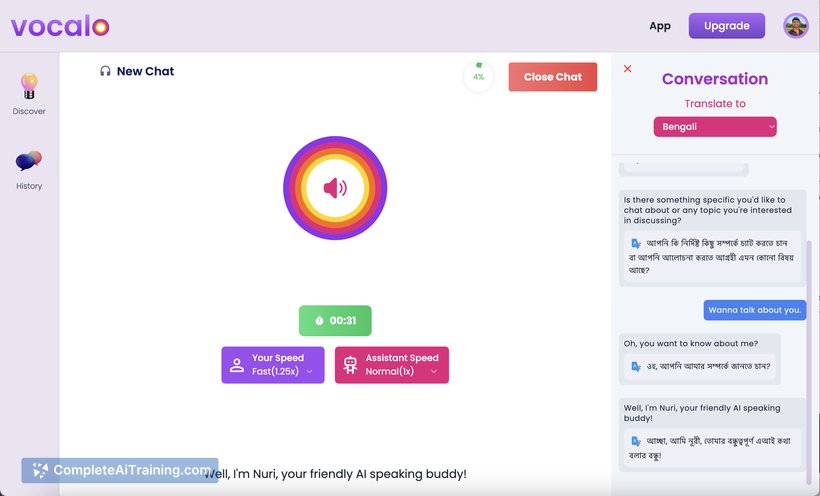Screen dimensions: 820x496
Task: Open the Assistant Speed Normal(1x) dropdown
Action: tap(391, 365)
